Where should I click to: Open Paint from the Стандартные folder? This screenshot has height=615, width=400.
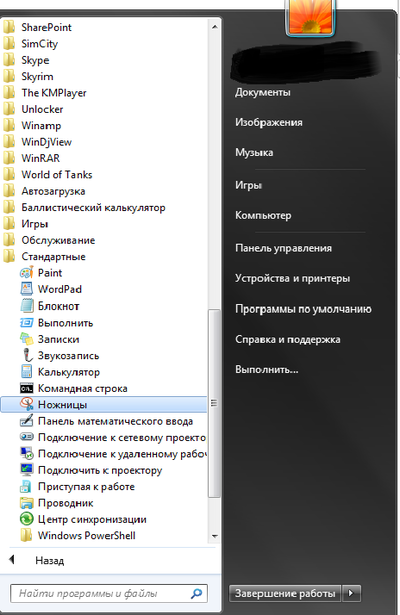pos(27,273)
